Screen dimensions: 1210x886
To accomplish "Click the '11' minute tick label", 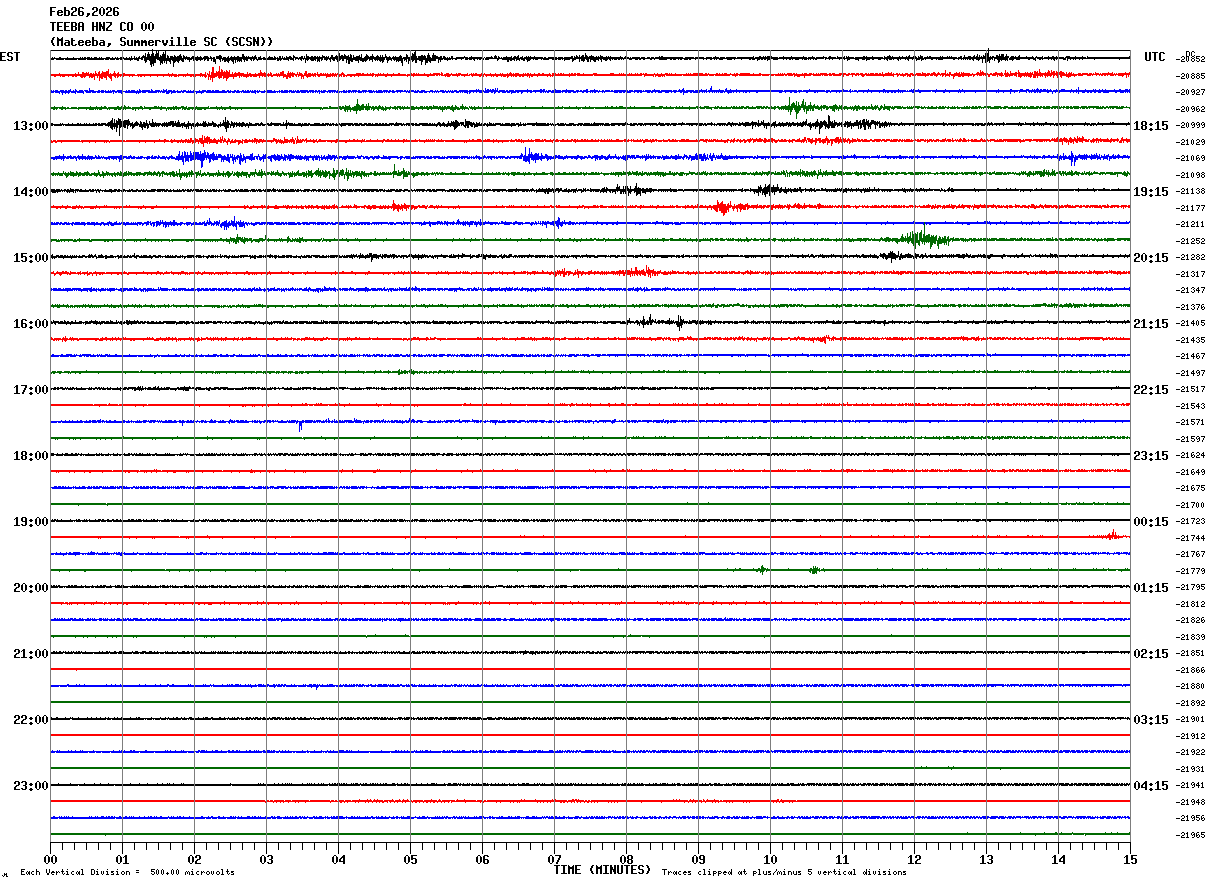I will tap(842, 859).
